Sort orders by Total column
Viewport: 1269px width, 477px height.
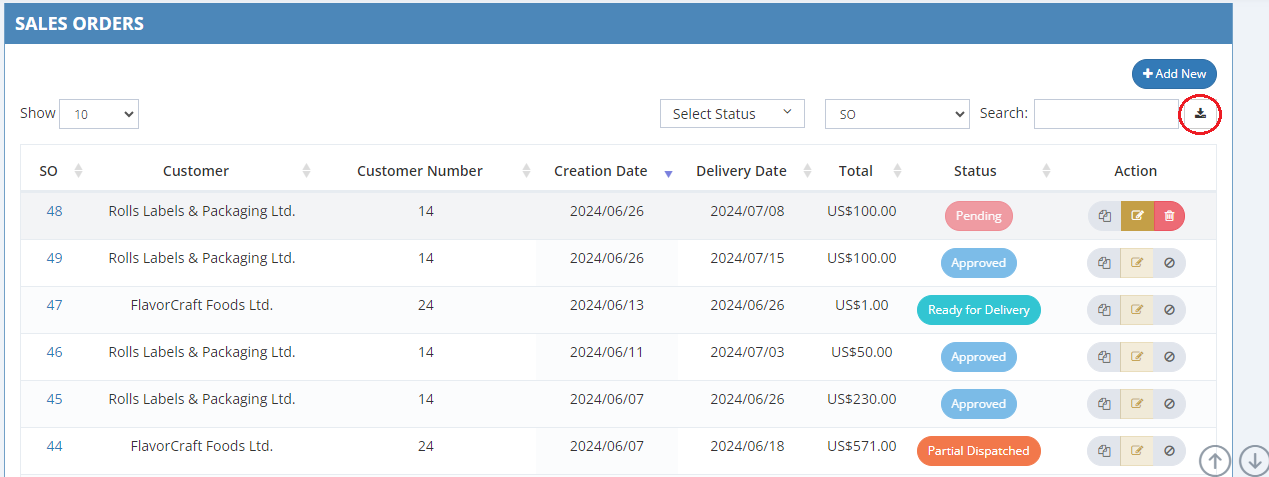pos(856,171)
